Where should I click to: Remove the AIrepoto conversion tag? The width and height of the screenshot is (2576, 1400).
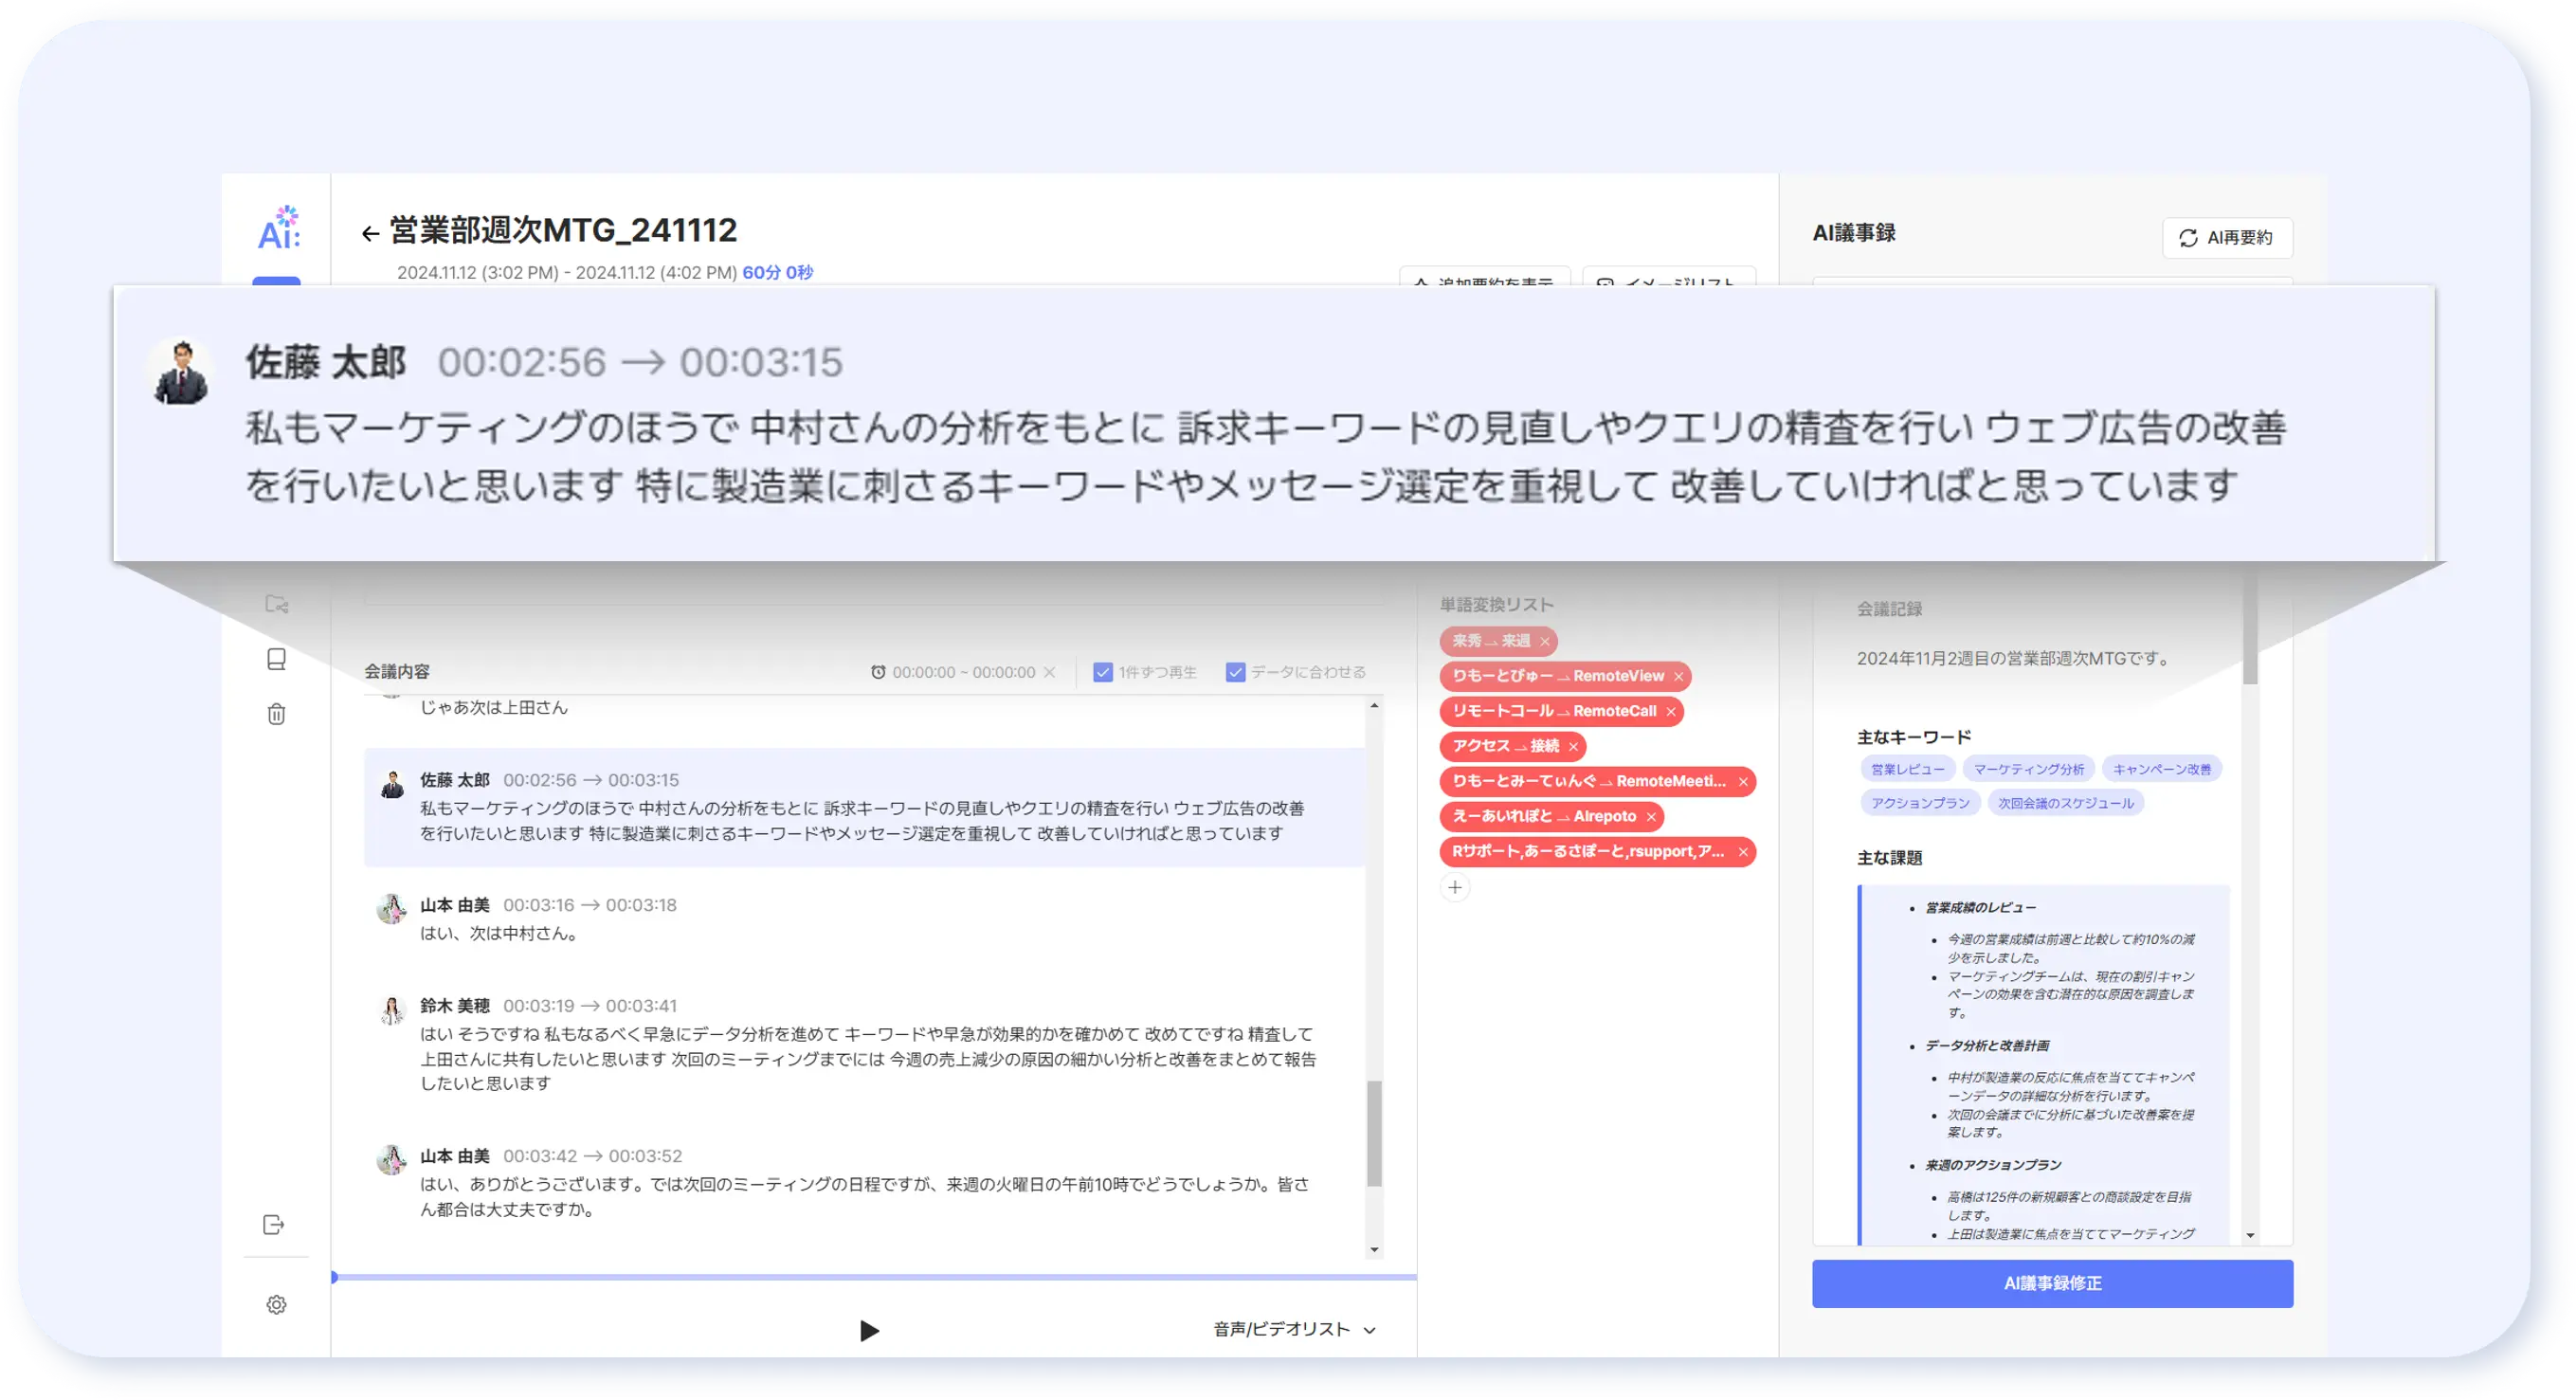[x=1650, y=816]
